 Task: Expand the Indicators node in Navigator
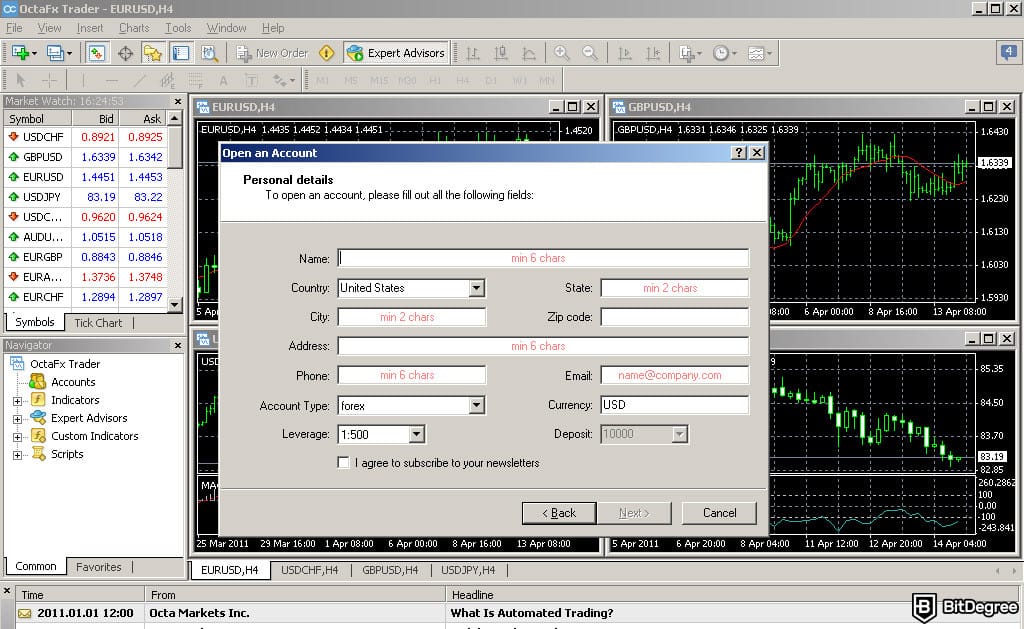click(x=18, y=400)
